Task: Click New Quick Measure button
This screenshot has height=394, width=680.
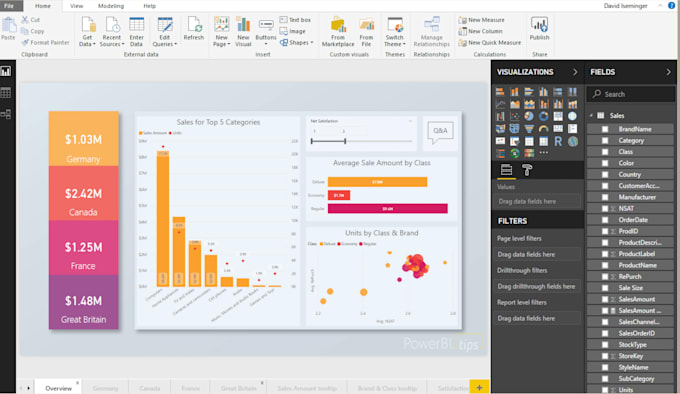Action: 490,42
